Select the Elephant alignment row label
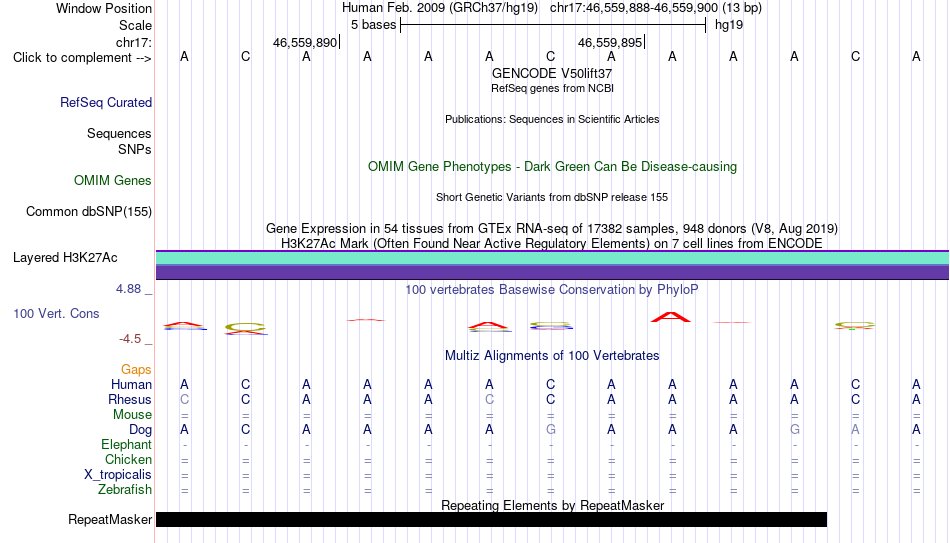950x543 pixels. [127, 445]
